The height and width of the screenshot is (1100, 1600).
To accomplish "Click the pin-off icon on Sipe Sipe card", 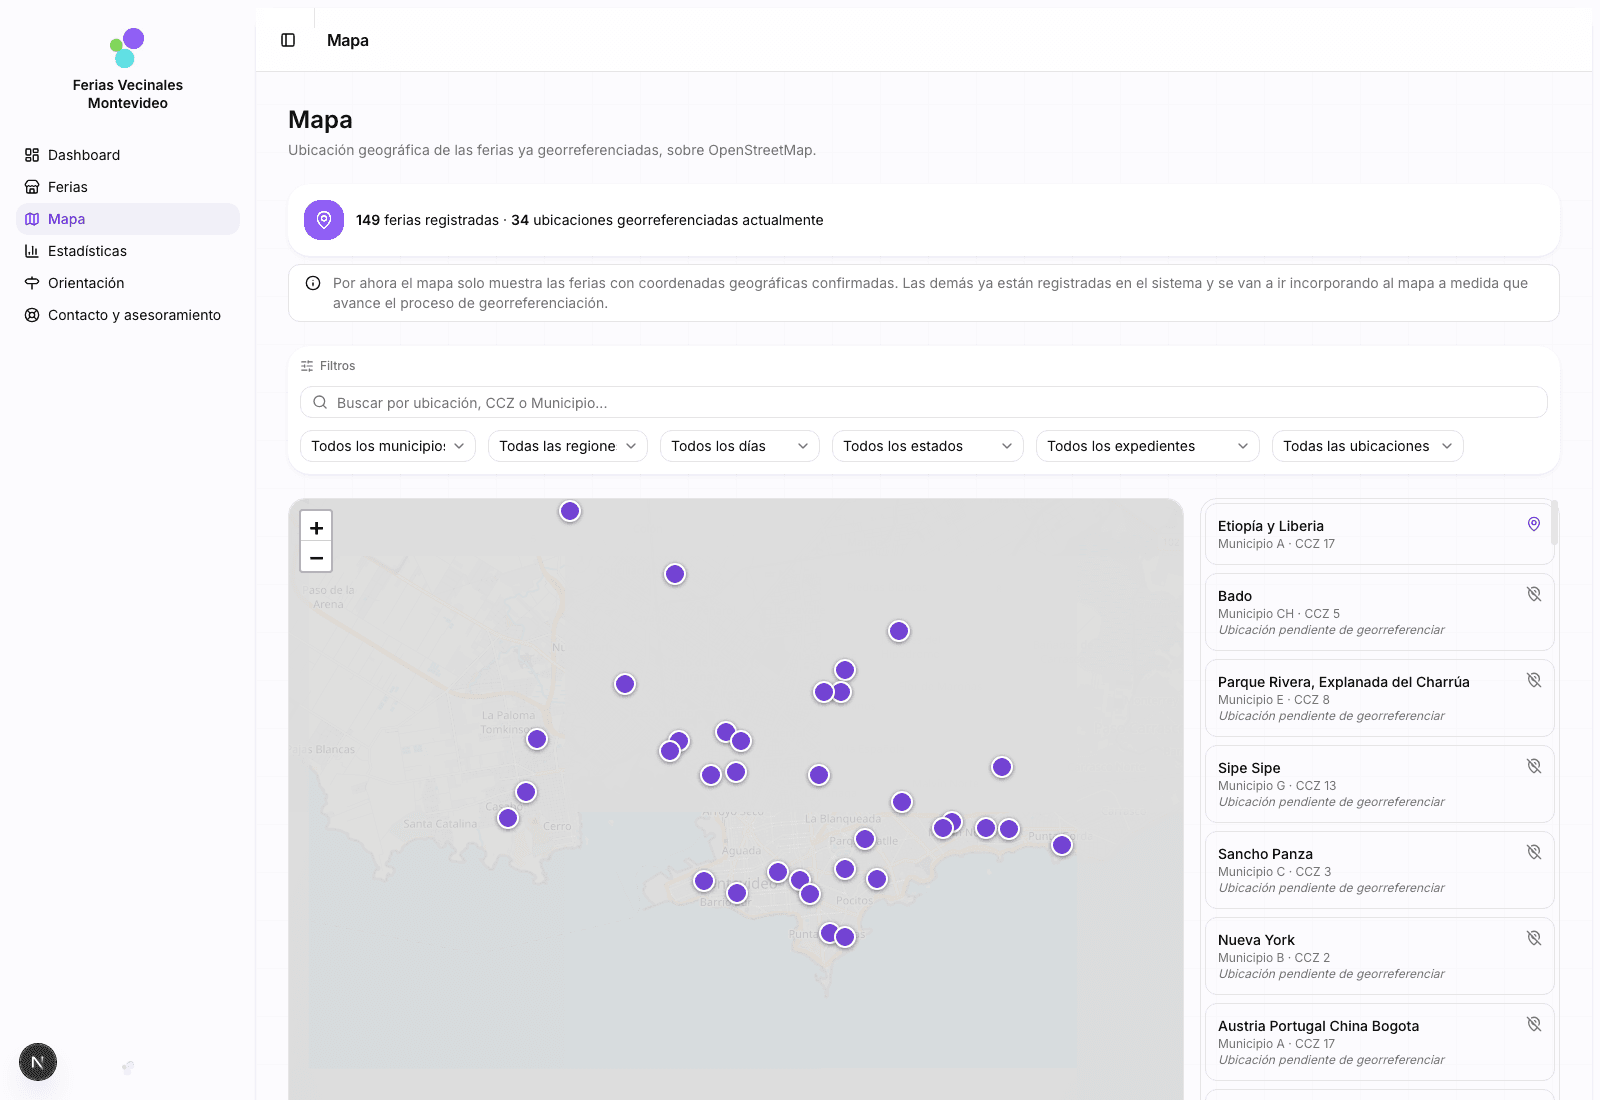I will point(1534,766).
